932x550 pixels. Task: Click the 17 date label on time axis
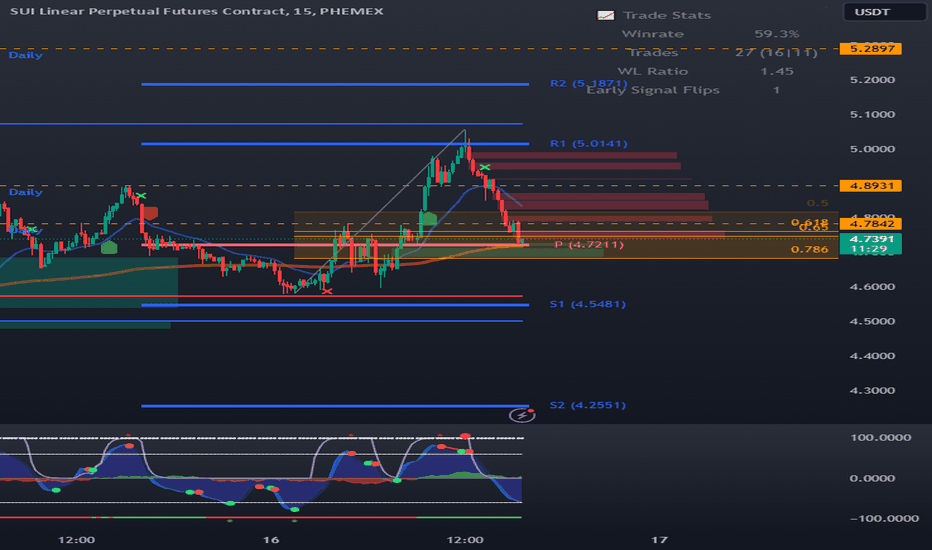point(659,540)
